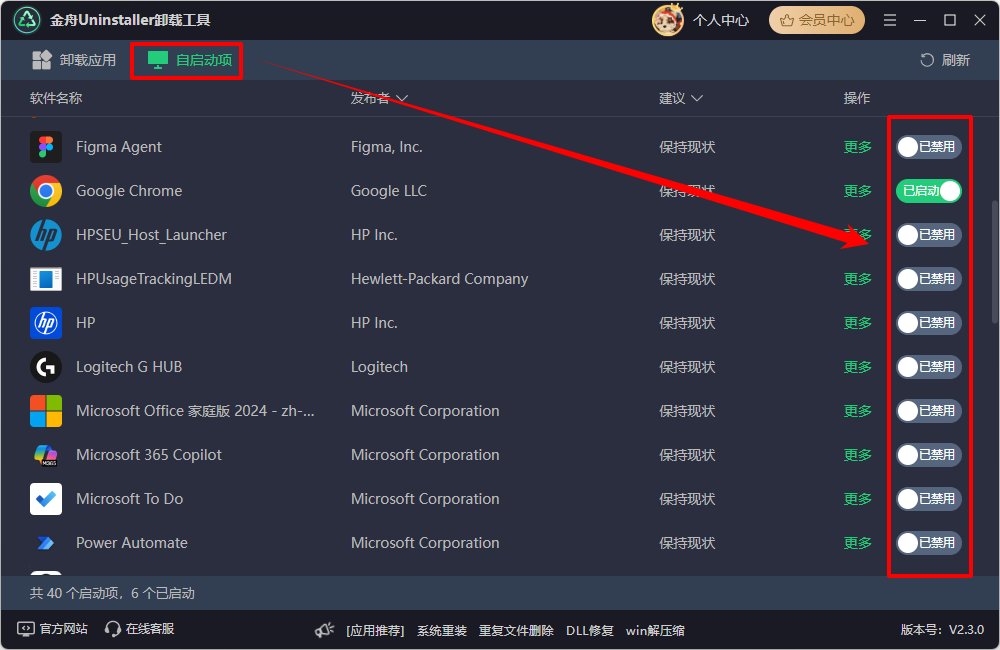Click the HPSEU_Host_Launcher HP icon
The width and height of the screenshot is (1000, 650).
(46, 235)
